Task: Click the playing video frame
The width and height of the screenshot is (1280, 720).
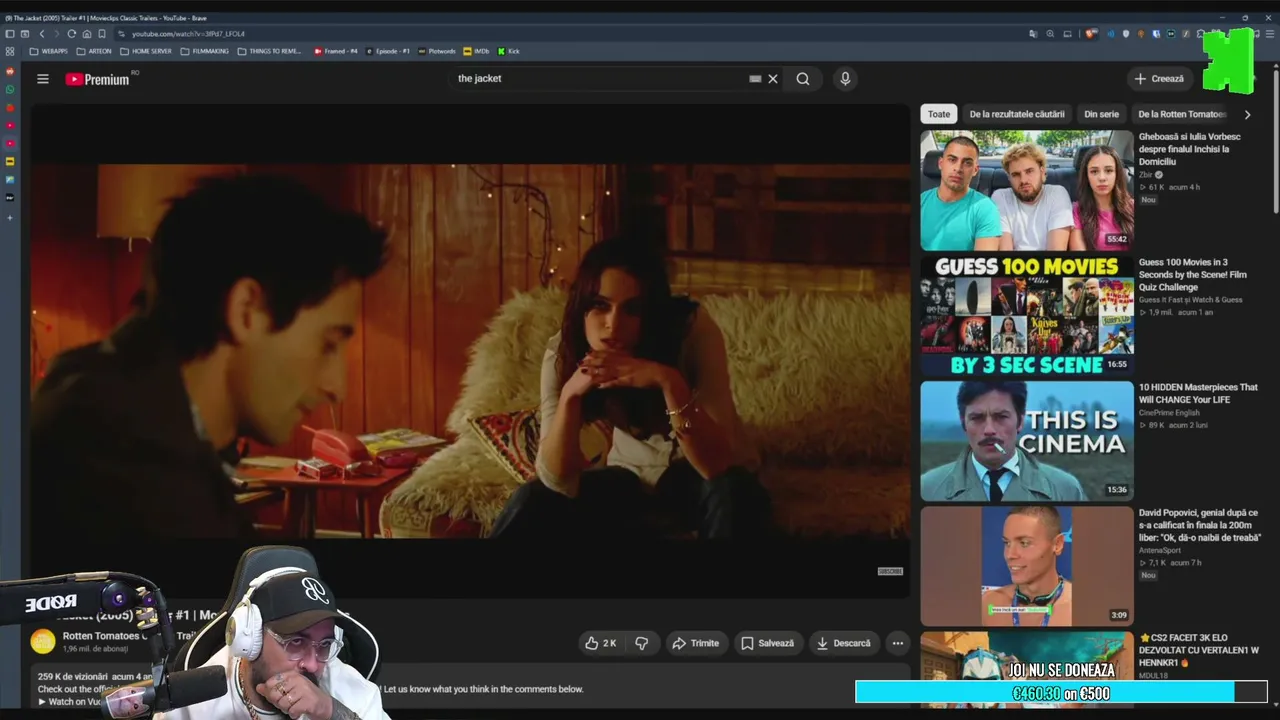Action: pos(470,351)
